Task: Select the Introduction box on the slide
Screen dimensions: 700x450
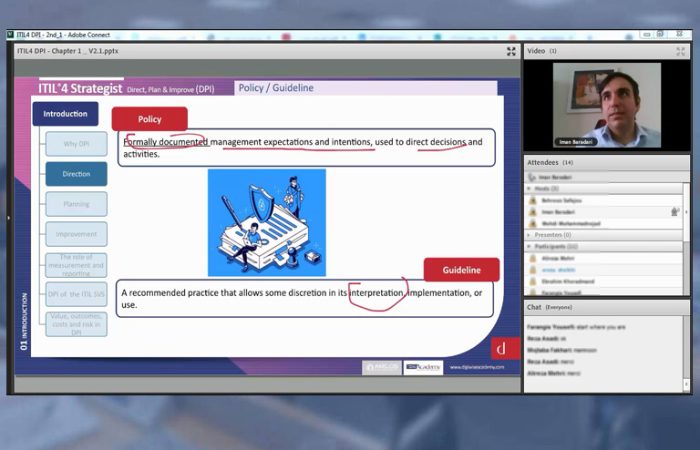Action: point(65,114)
